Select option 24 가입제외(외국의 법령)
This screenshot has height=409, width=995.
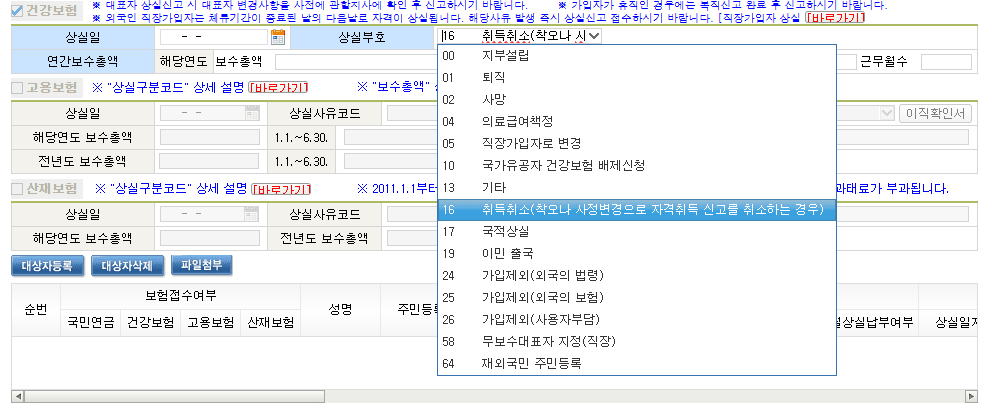637,276
